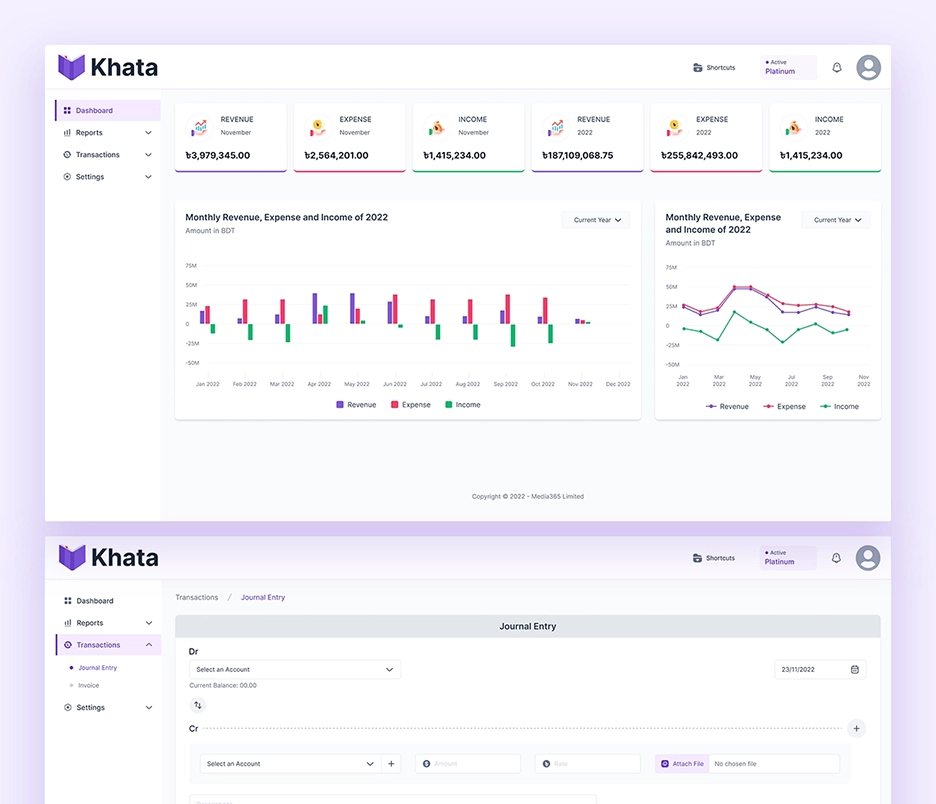The height and width of the screenshot is (804, 936).
Task: Click the Rate input field
Action: click(x=588, y=764)
